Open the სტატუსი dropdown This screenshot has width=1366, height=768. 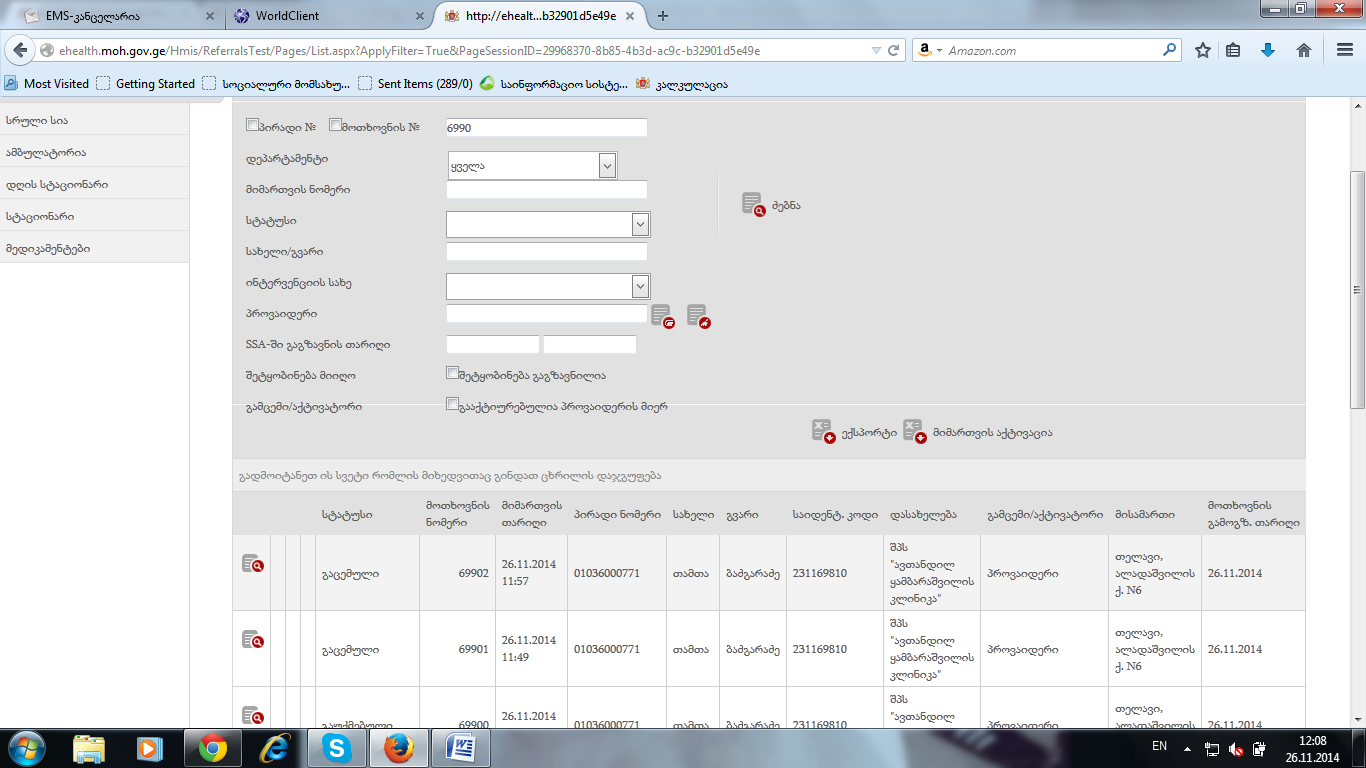[x=641, y=224]
